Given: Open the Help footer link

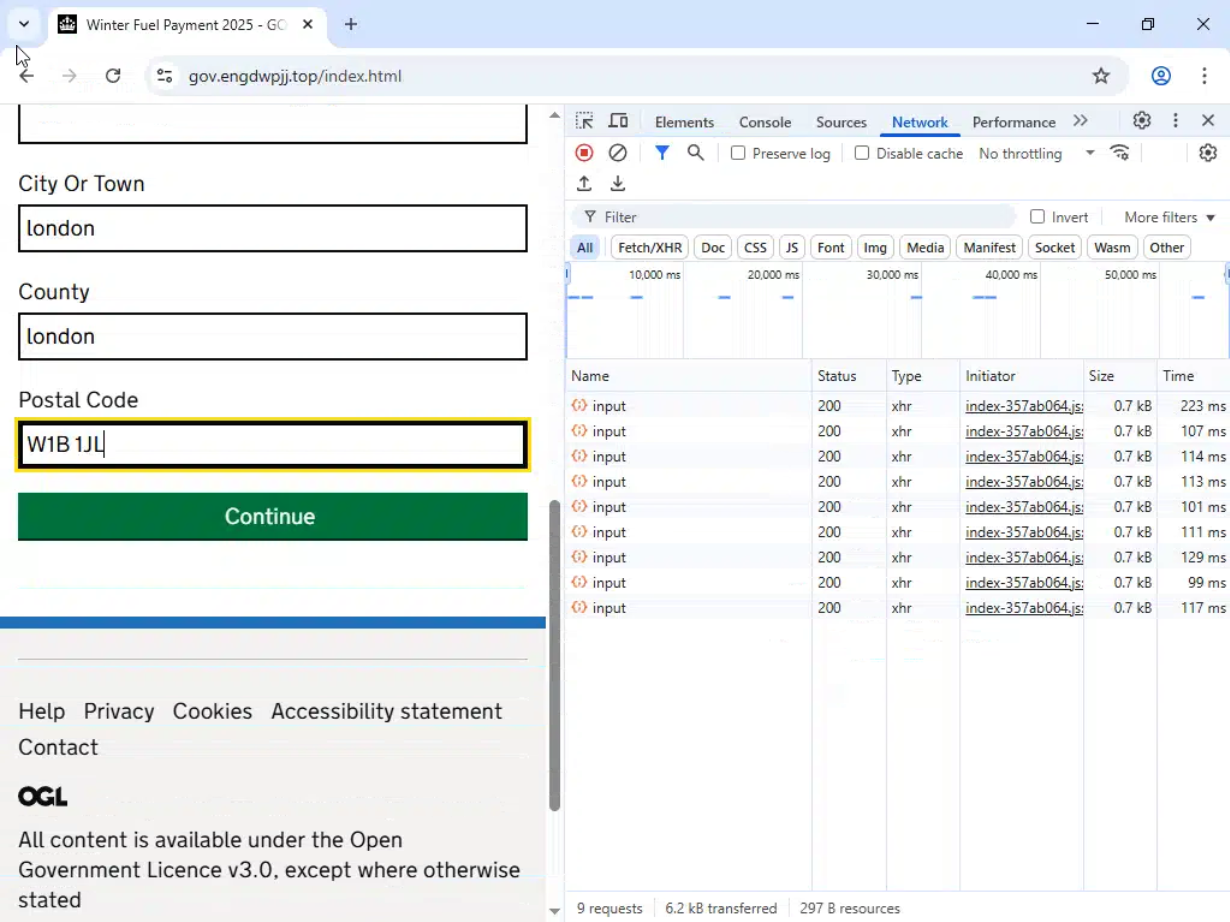Looking at the screenshot, I should pos(41,711).
